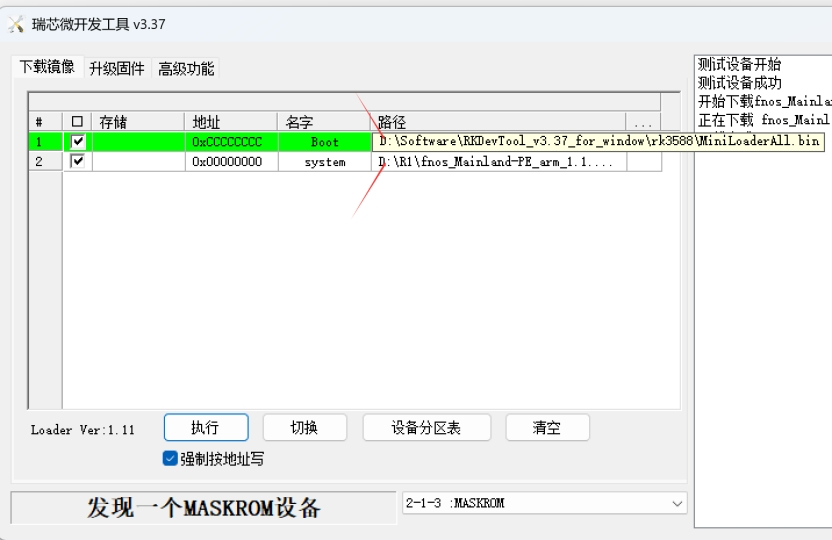This screenshot has width=832, height=540.
Task: Open the 高级功能 tab
Action: (186, 68)
